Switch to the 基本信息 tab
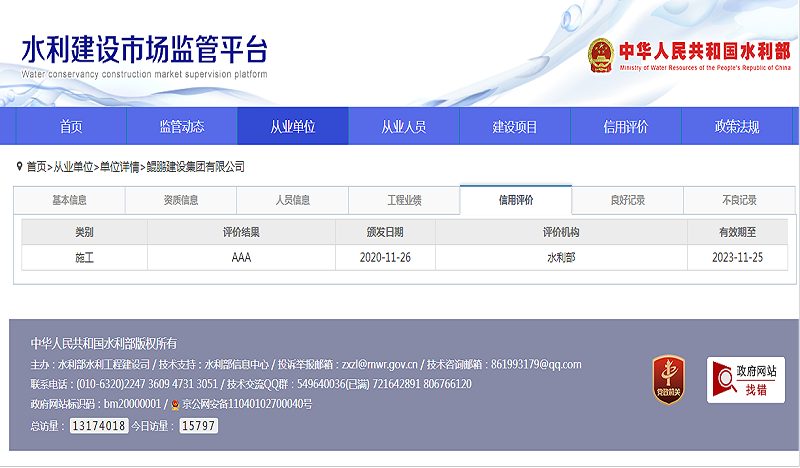Screen dimensions: 800x468 [69, 200]
